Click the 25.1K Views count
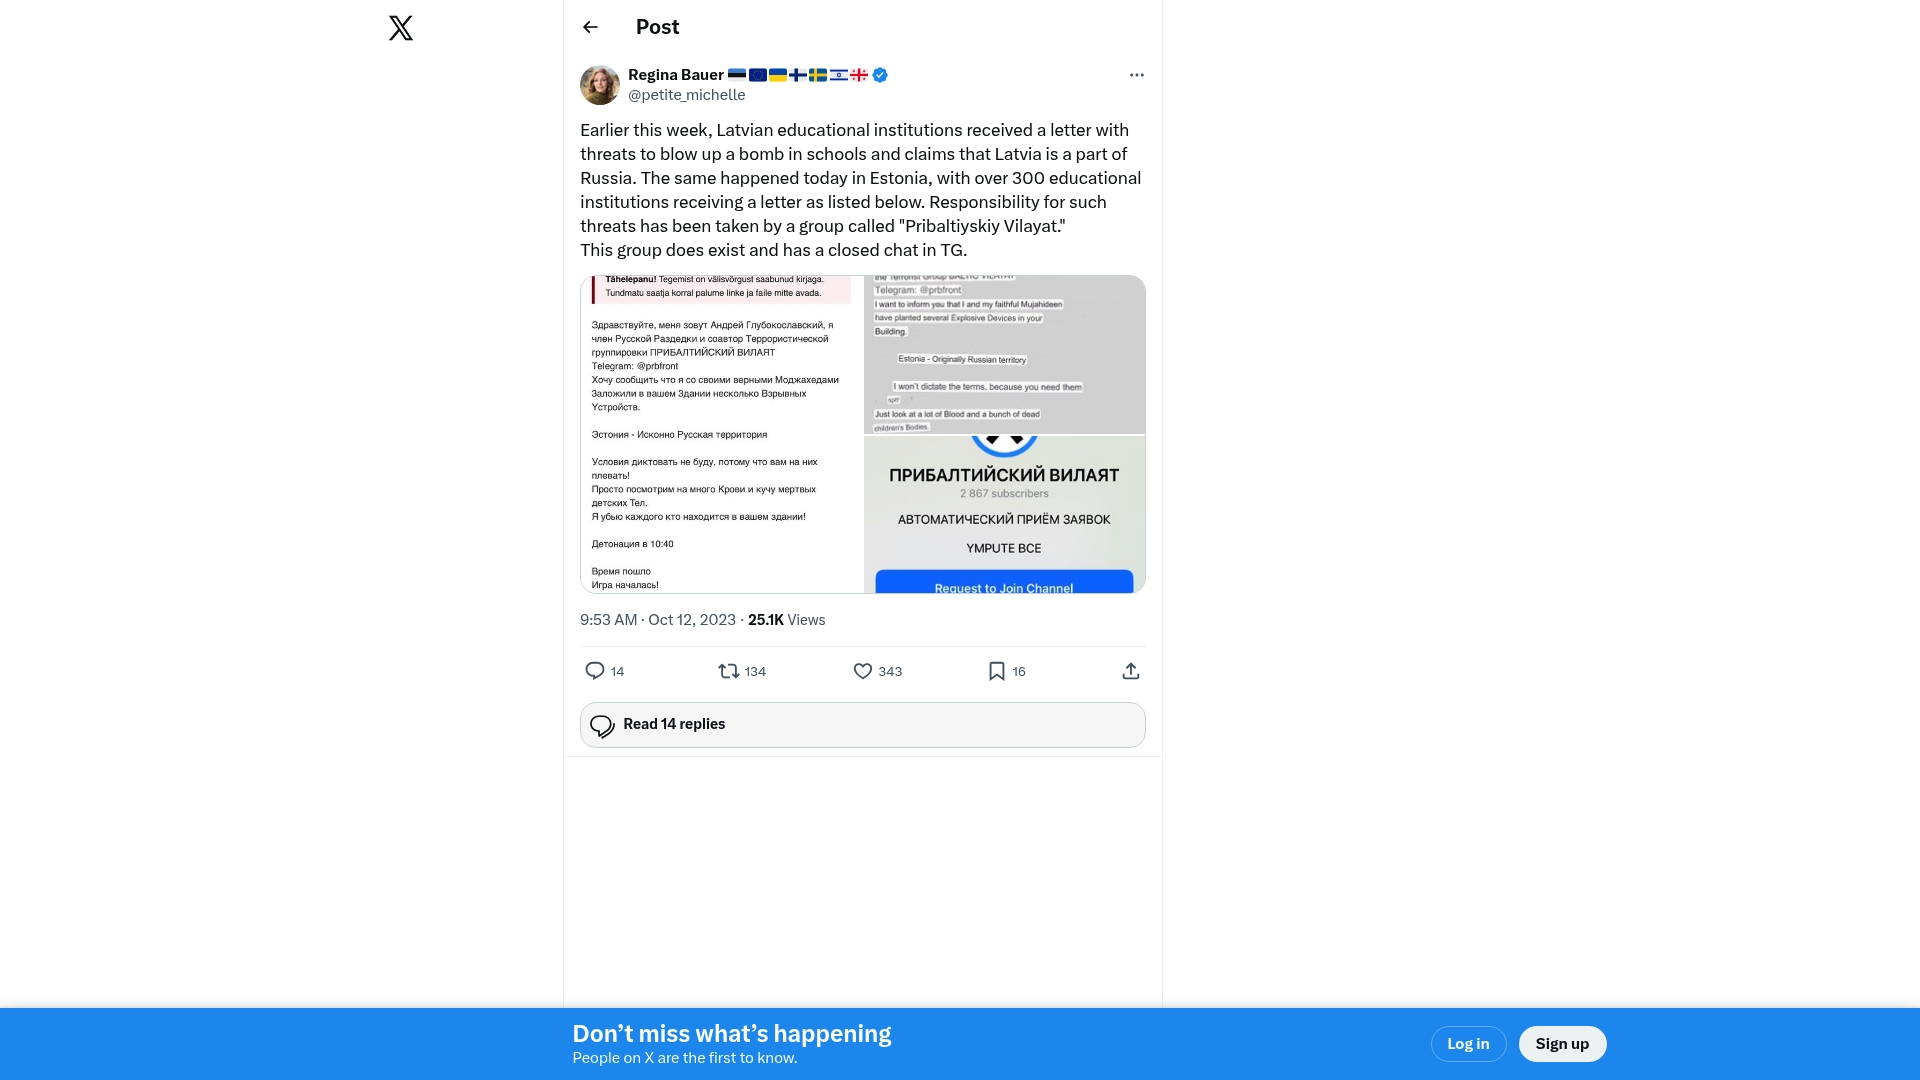 click(x=786, y=620)
